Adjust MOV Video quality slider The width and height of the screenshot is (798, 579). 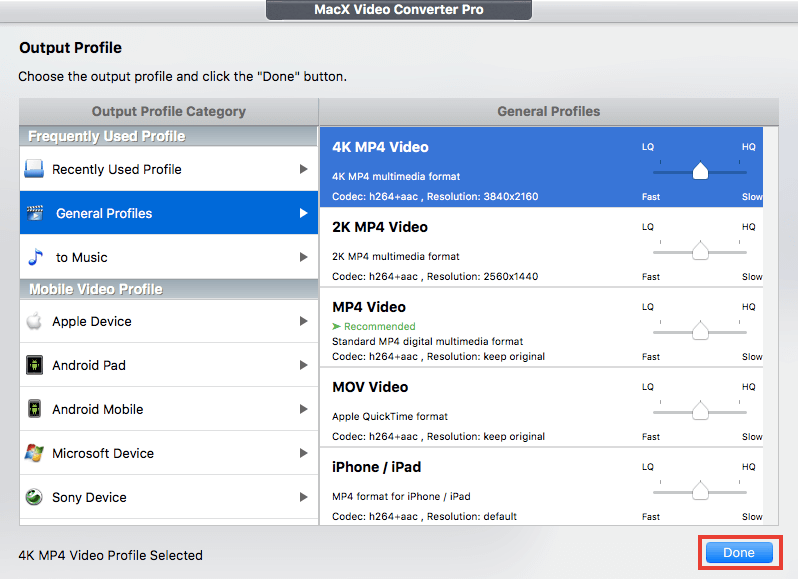(700, 411)
